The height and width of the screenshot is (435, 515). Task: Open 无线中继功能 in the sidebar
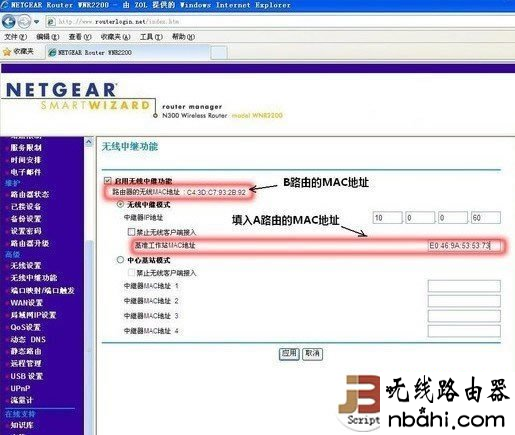34,278
